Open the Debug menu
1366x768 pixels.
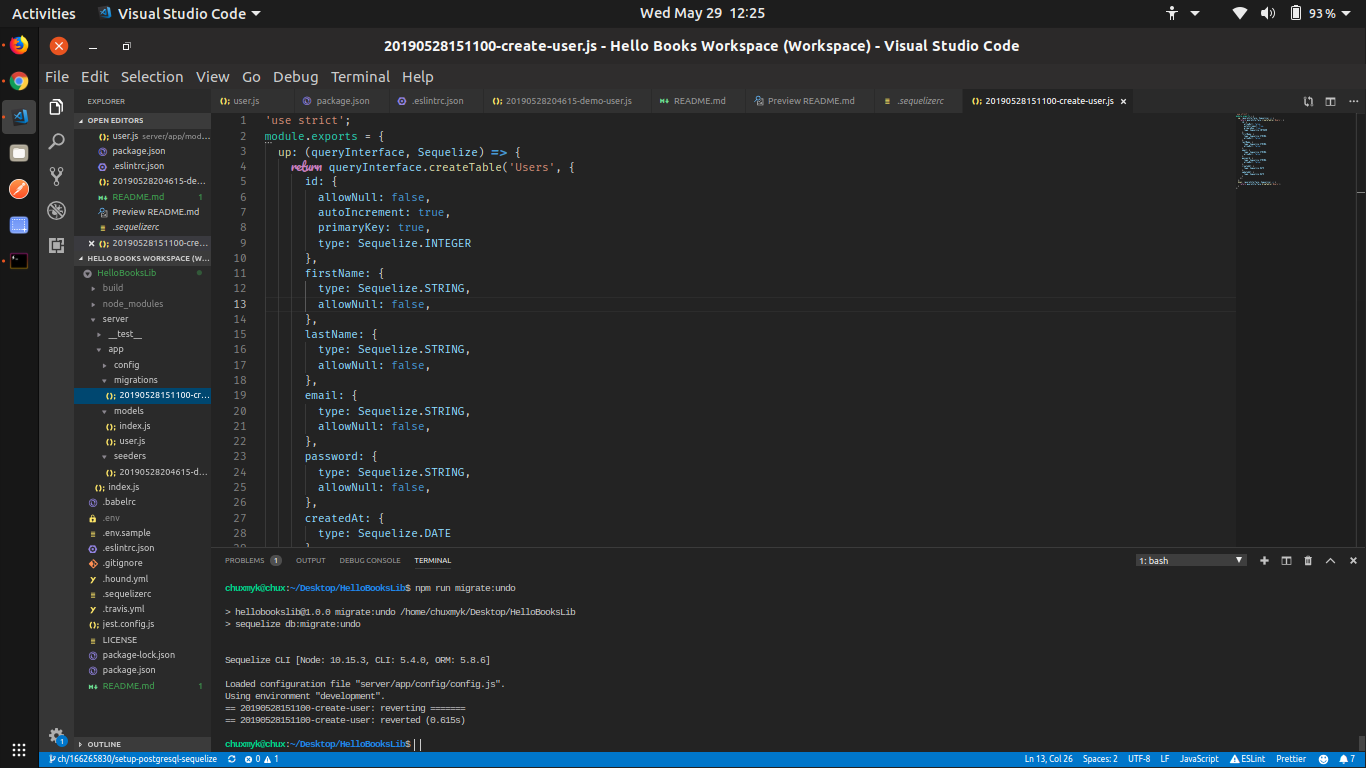click(295, 77)
